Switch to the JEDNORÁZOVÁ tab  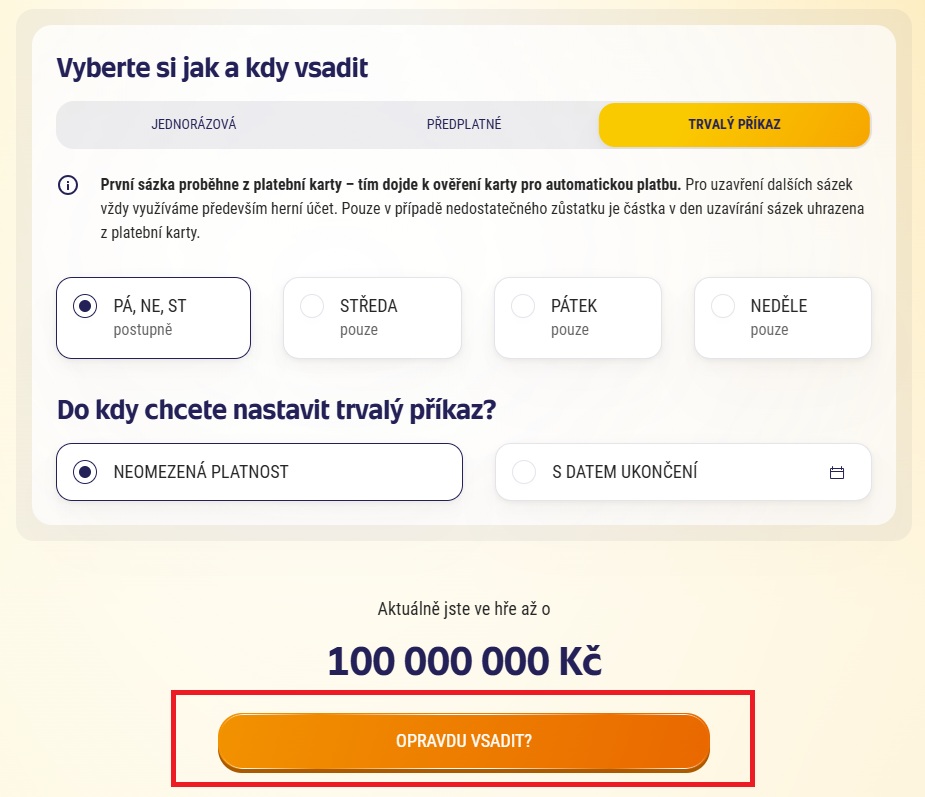tap(193, 124)
